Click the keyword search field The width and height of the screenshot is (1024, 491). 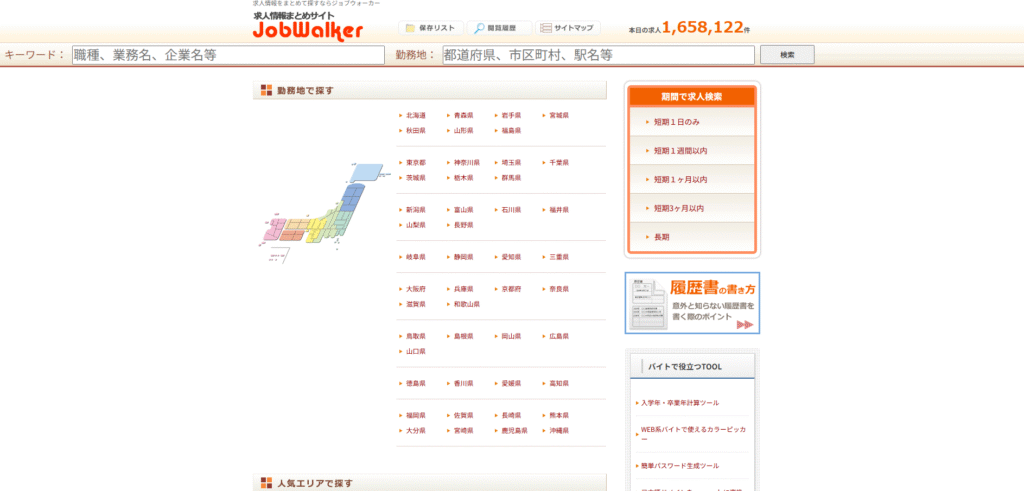click(x=228, y=55)
